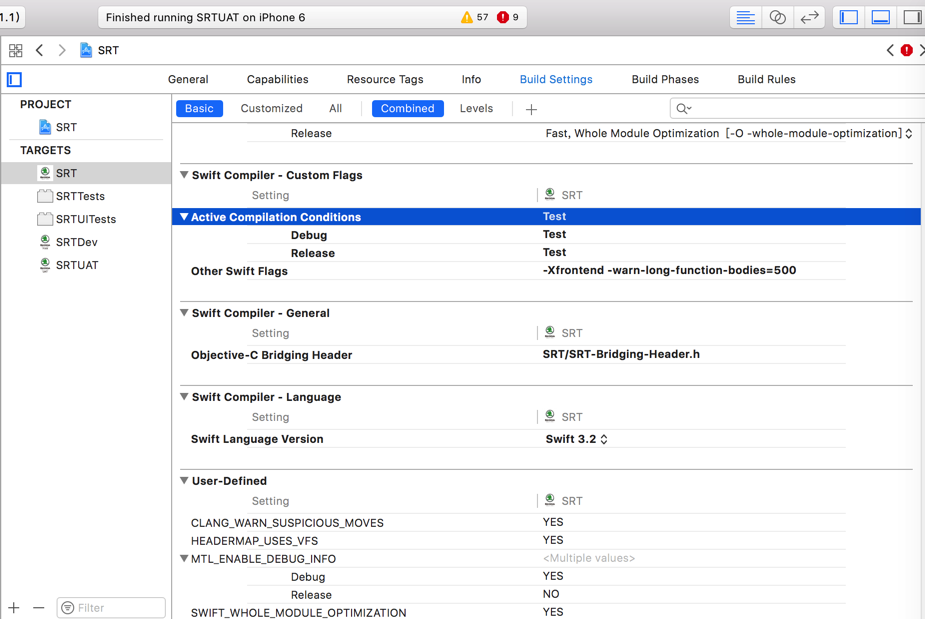Add a new build setting with plus

click(531, 109)
